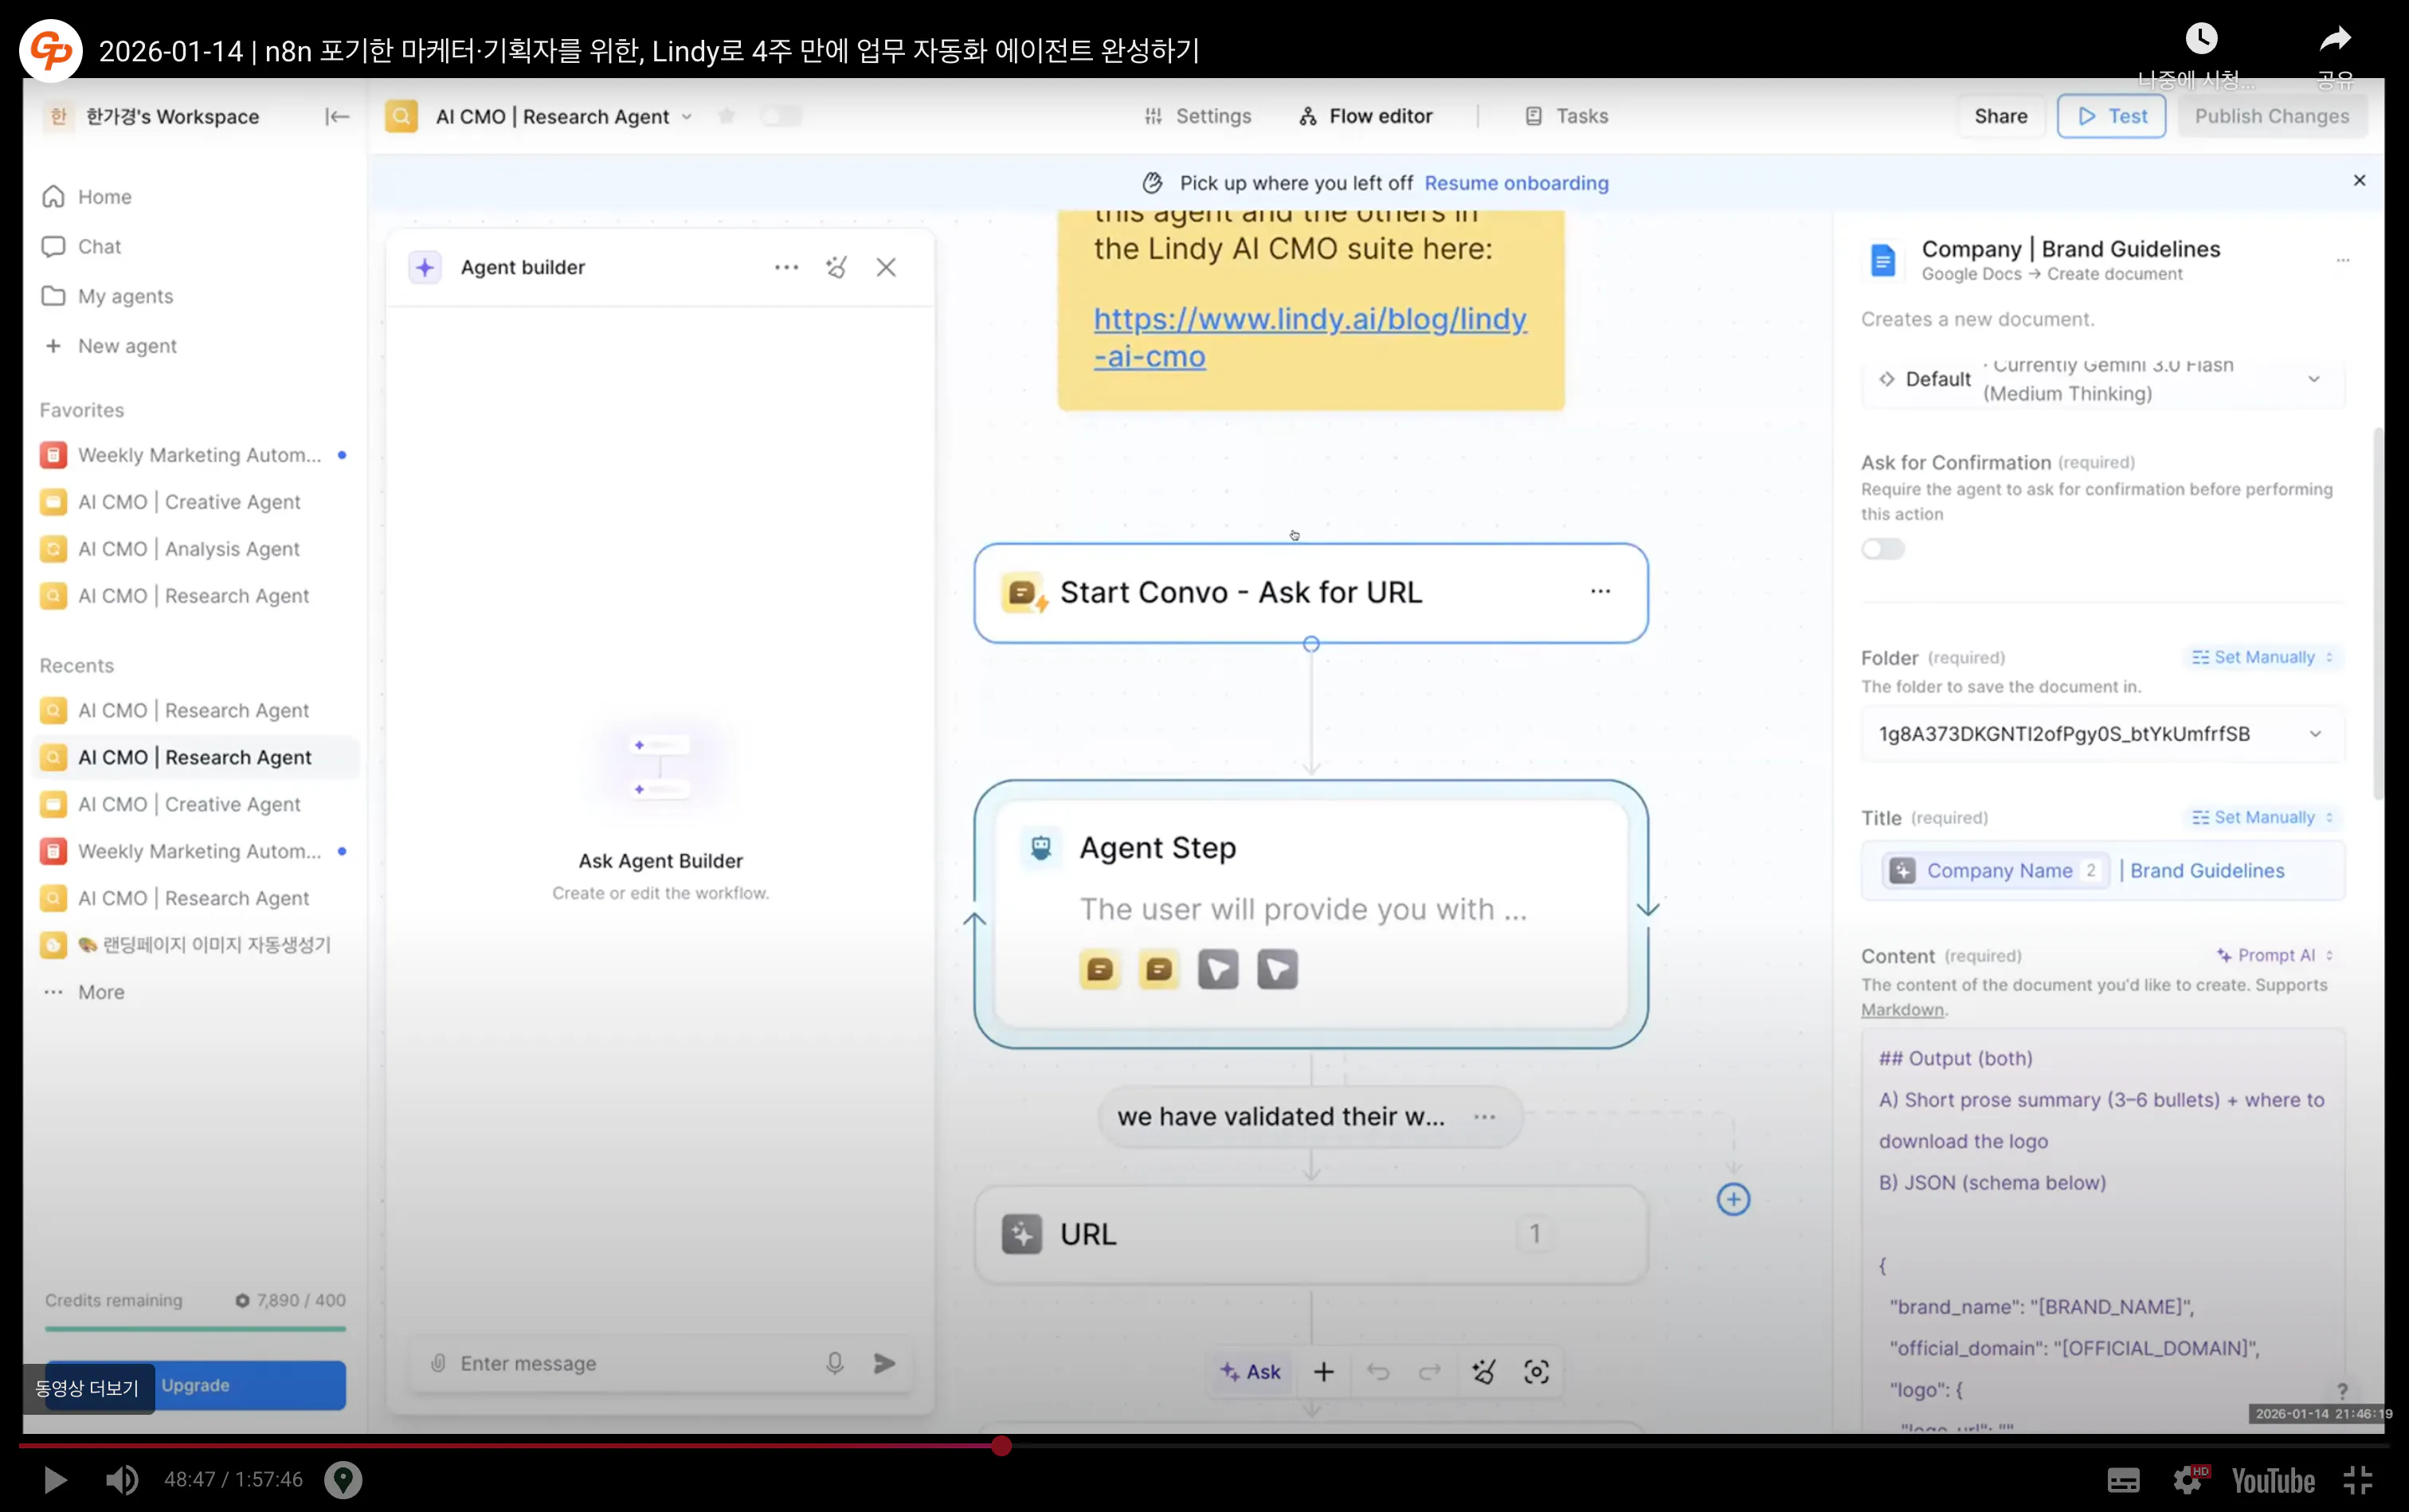2409x1512 pixels.
Task: Collapse the workspace sidebar
Action: [x=337, y=117]
